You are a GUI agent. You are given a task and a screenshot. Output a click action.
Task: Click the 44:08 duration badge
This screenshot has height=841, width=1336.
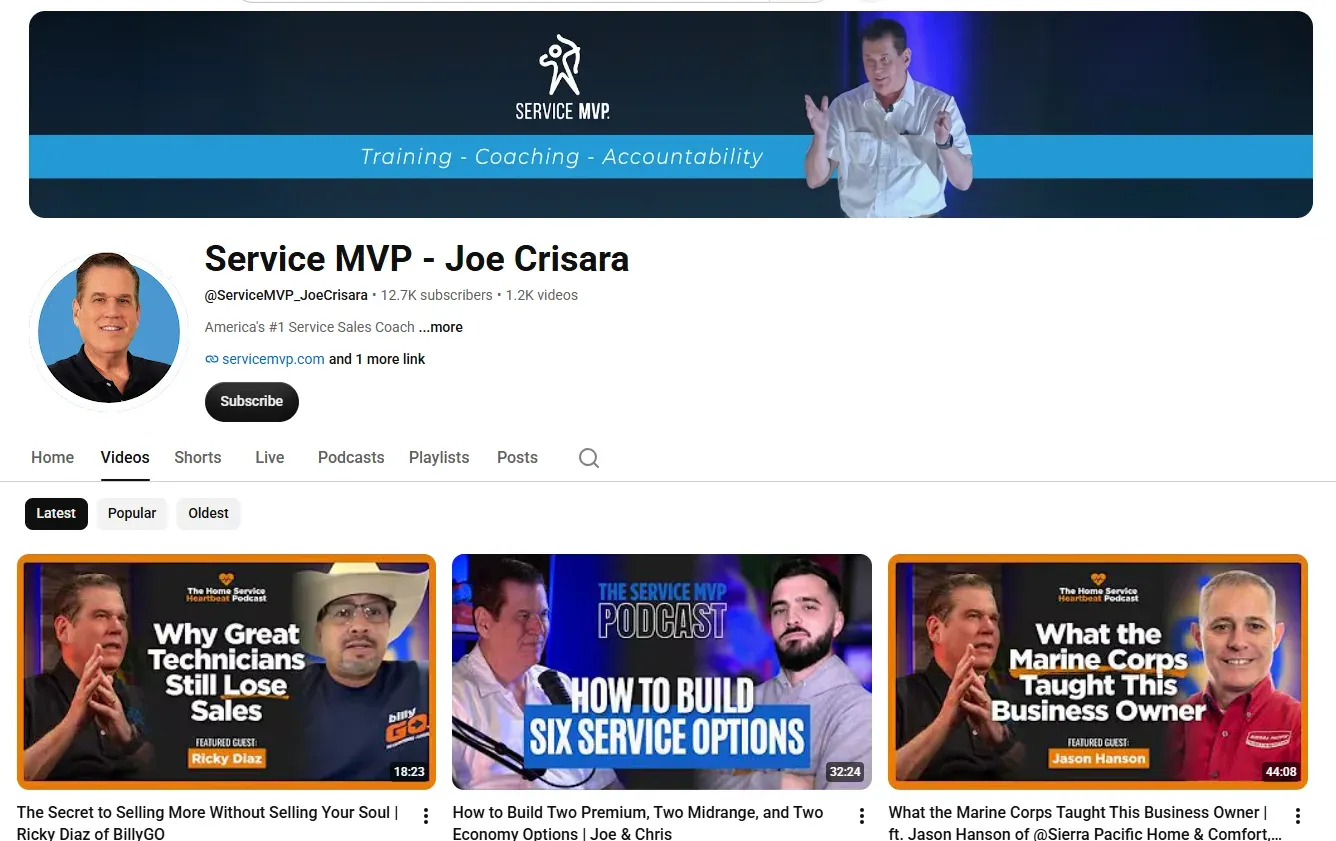click(1281, 771)
